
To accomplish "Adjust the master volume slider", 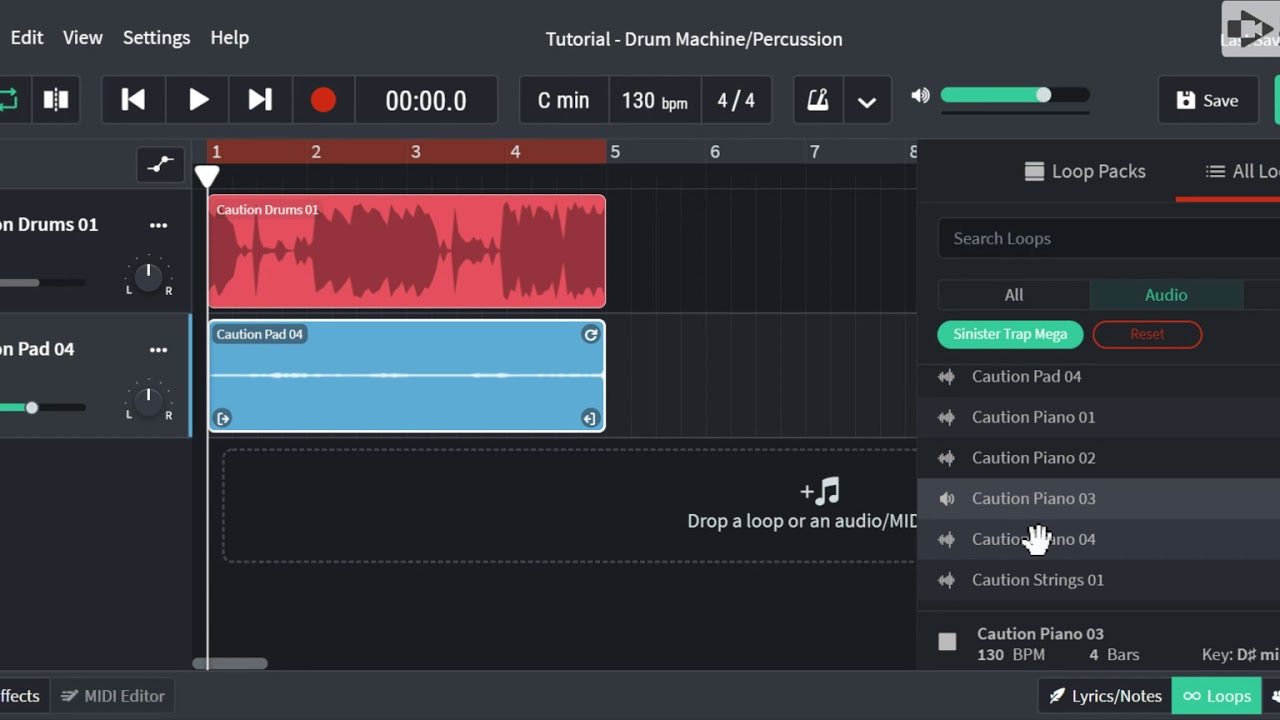I will (1014, 95).
